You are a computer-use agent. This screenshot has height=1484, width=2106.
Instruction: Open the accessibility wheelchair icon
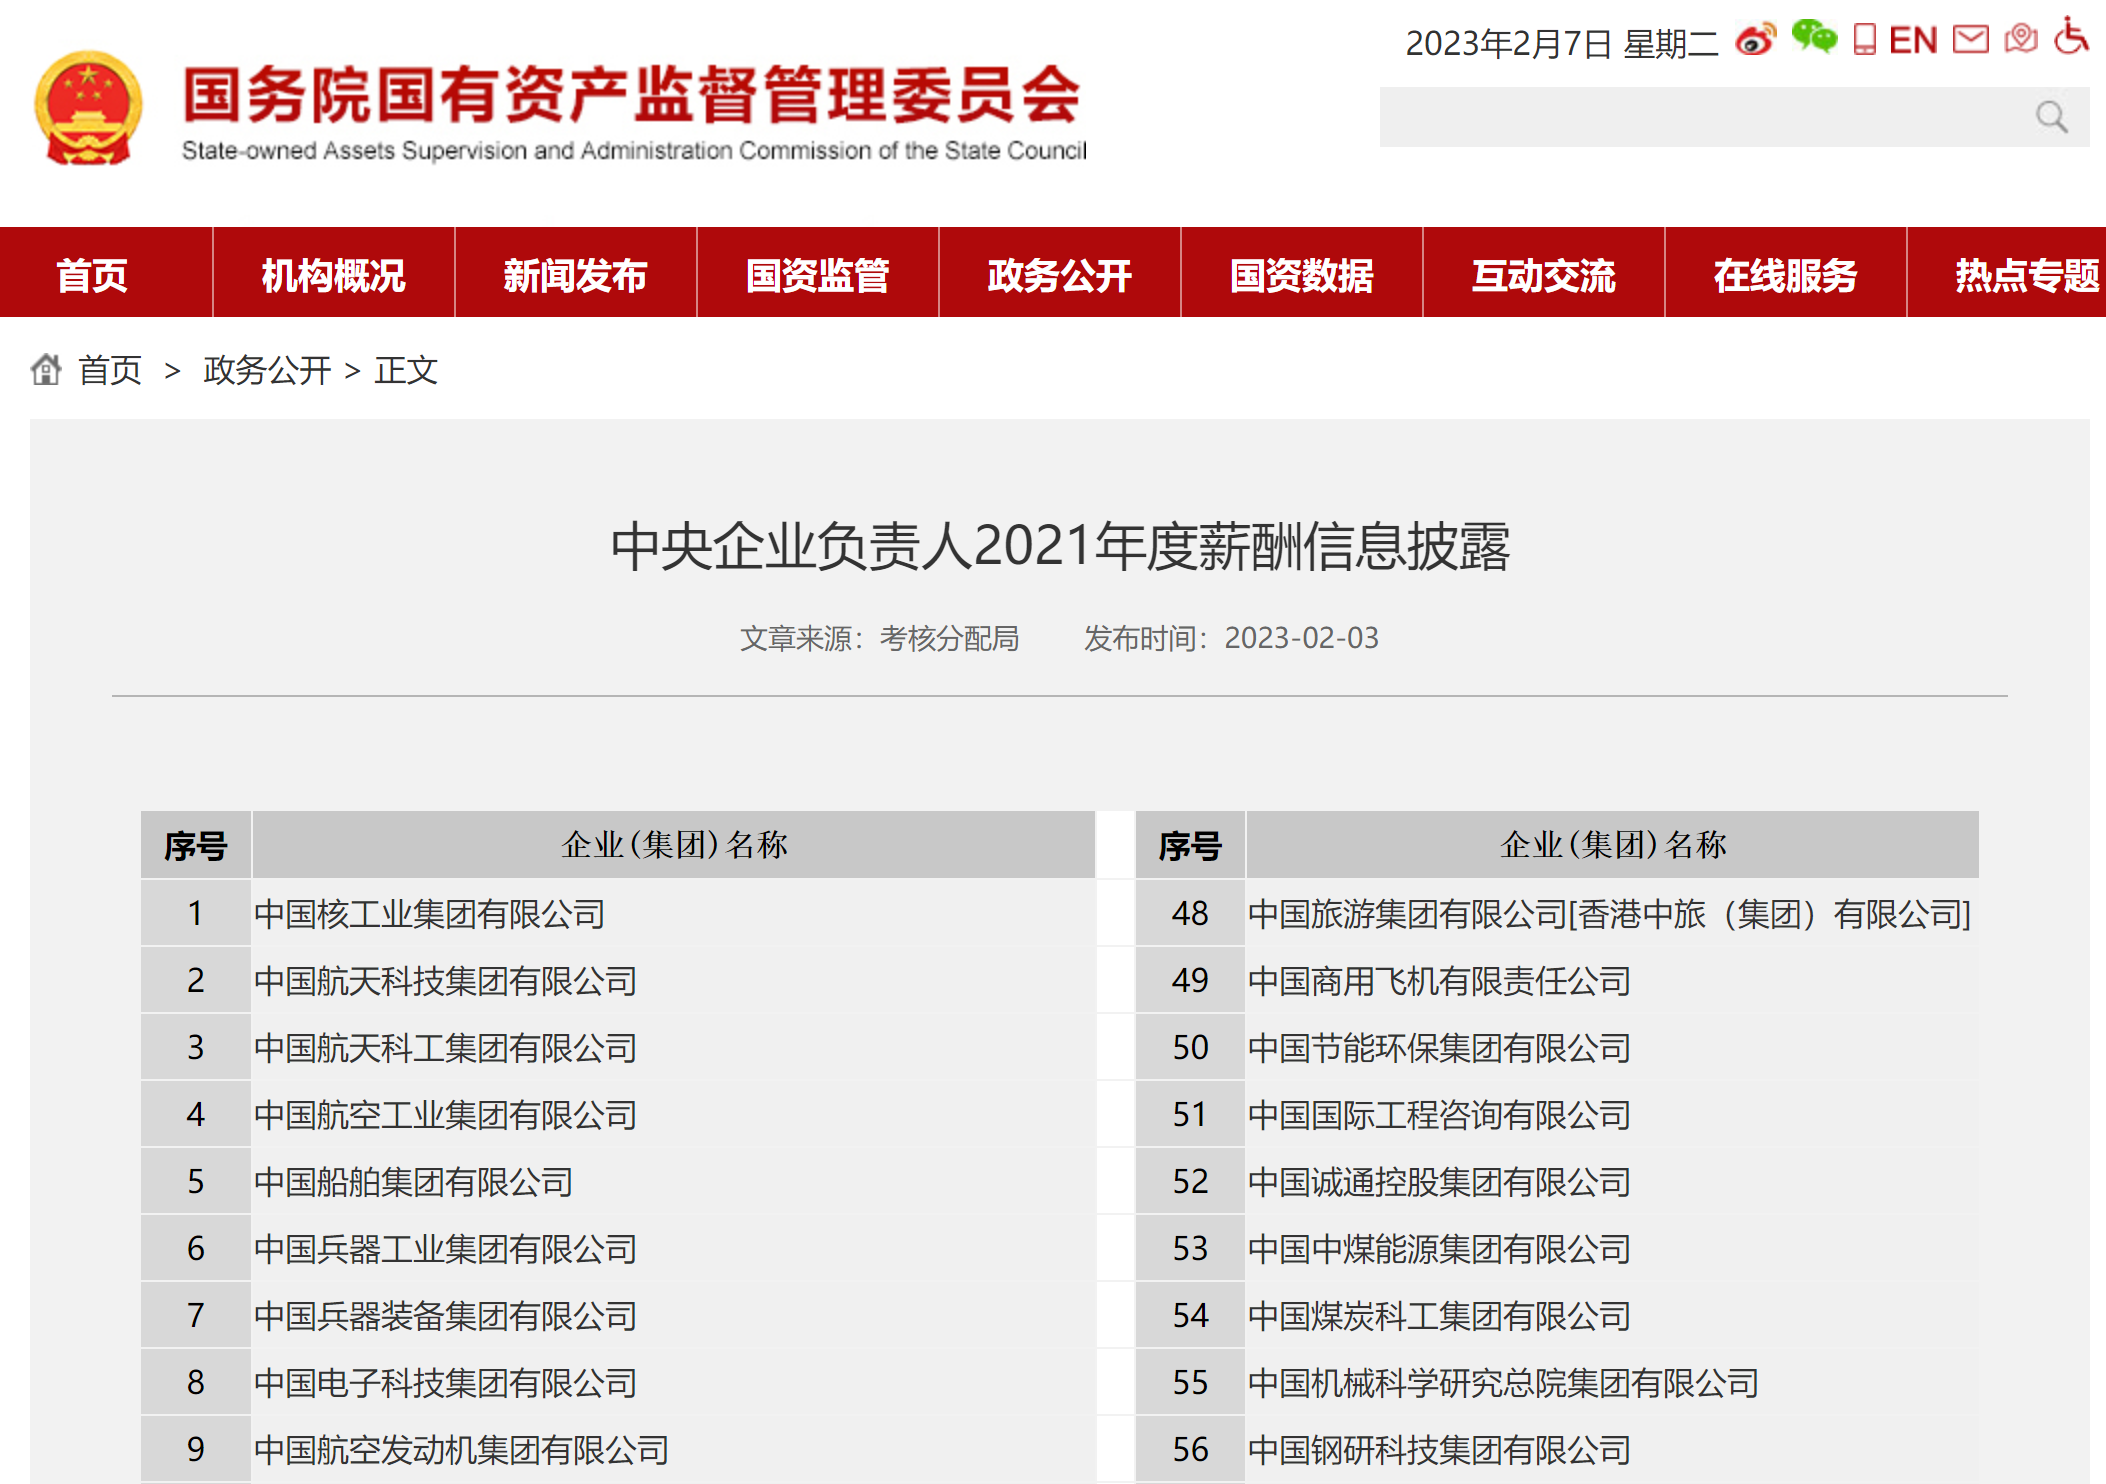pos(2071,36)
